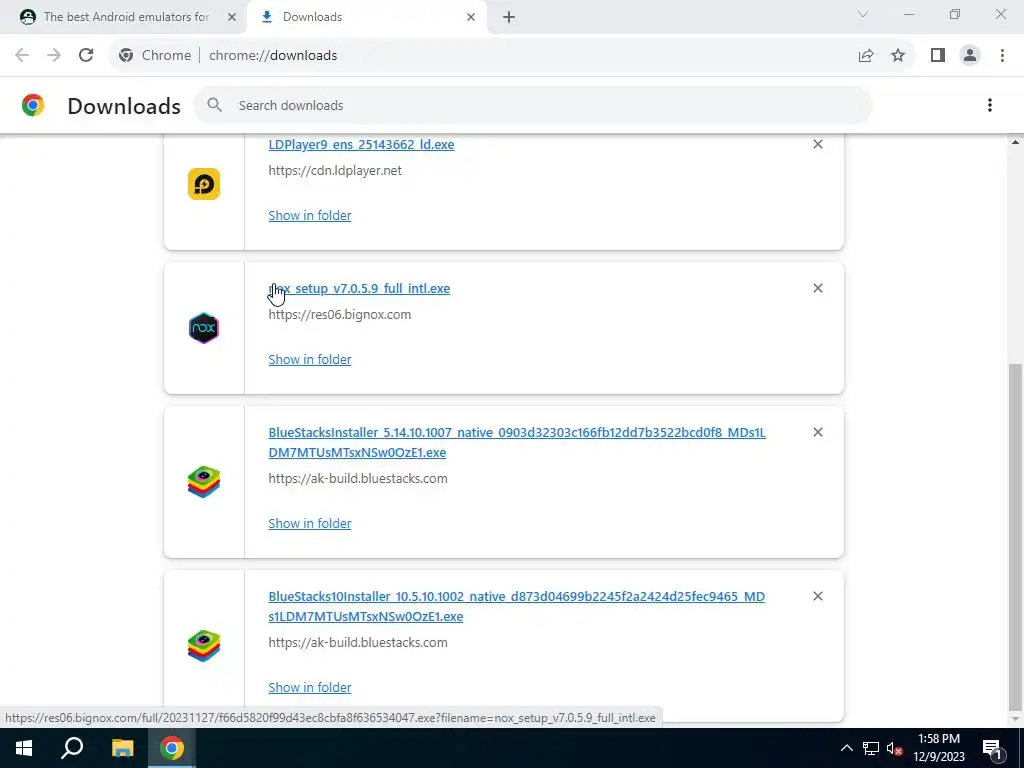The height and width of the screenshot is (768, 1024).
Task: Select the Downloads tab
Action: point(367,17)
